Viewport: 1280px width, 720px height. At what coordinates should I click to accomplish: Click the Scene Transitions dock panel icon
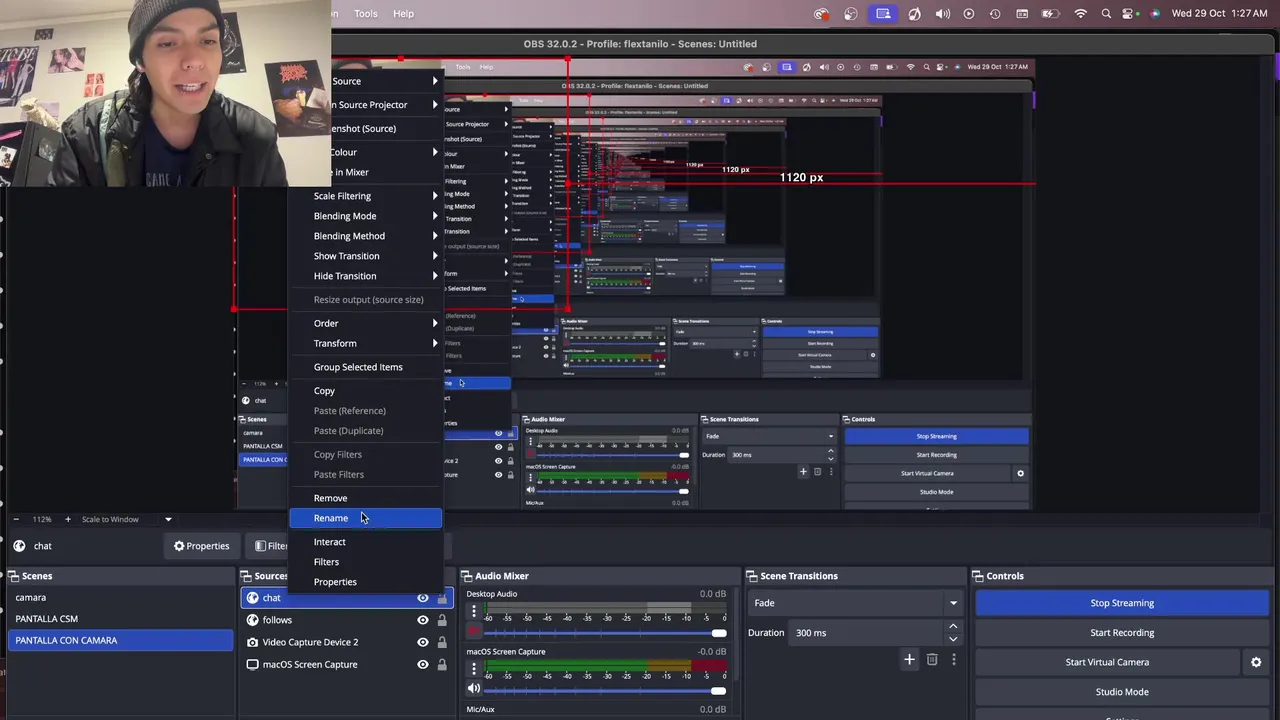click(x=752, y=576)
